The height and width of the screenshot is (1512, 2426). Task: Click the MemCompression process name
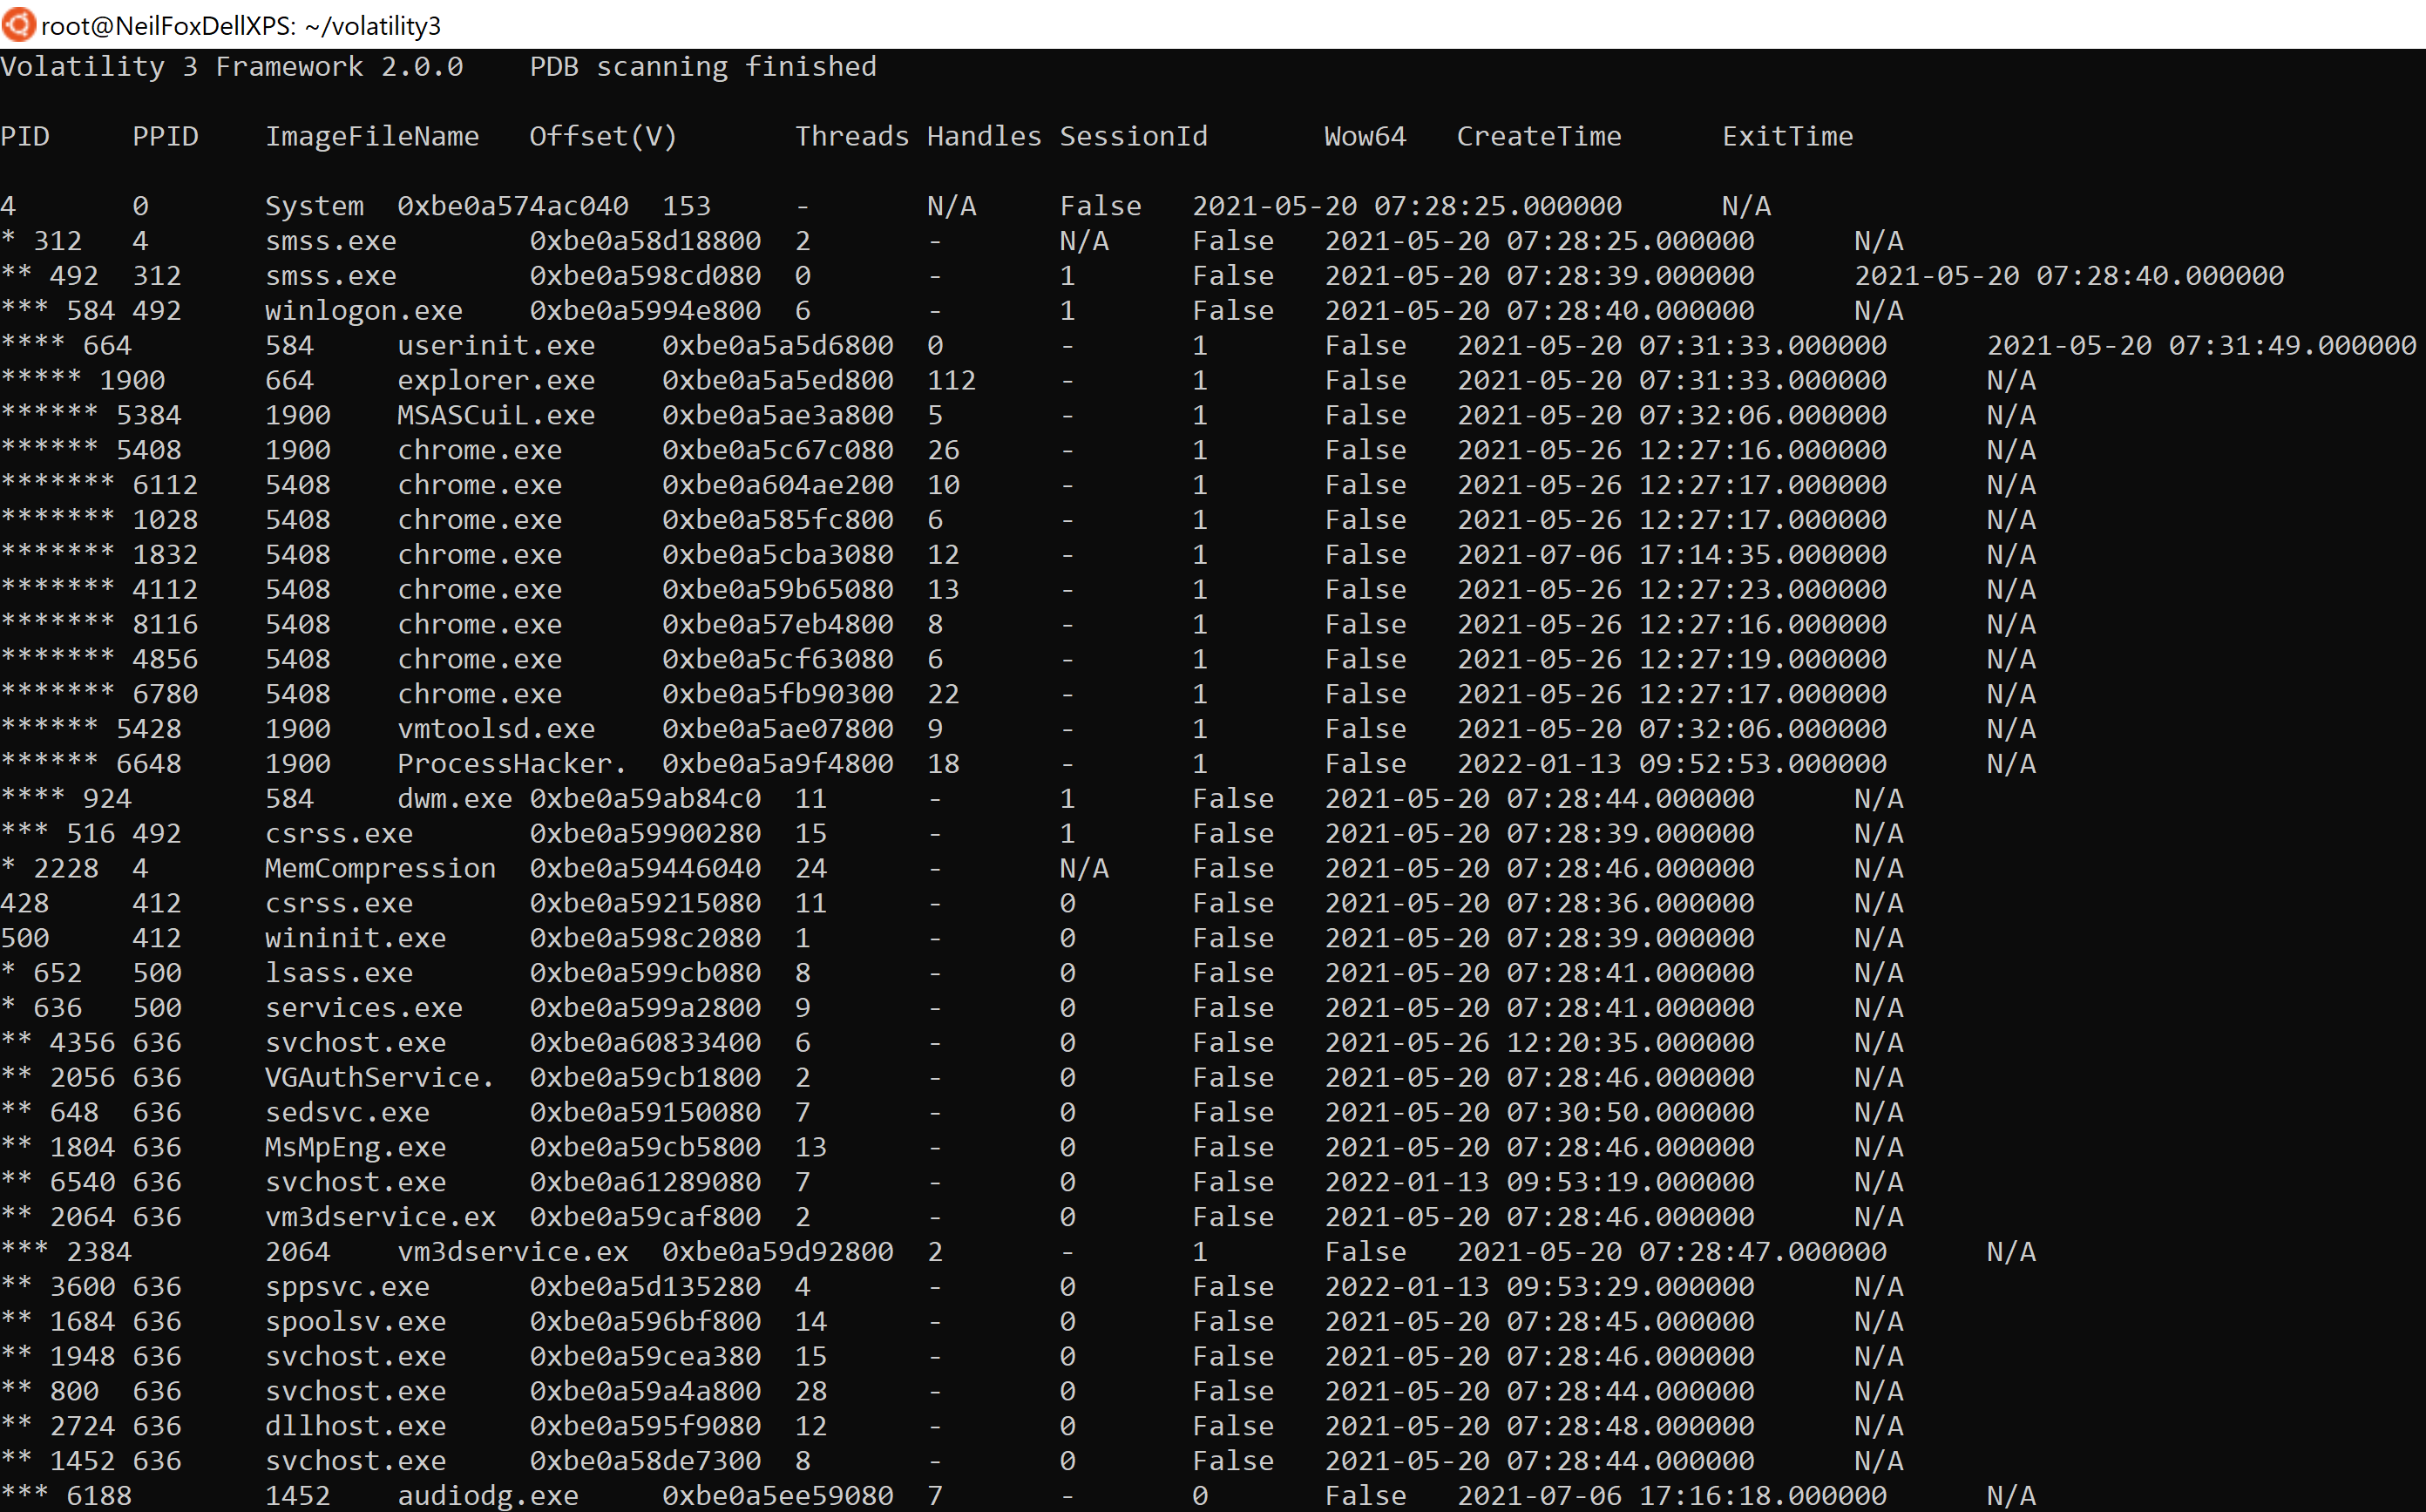tap(380, 868)
